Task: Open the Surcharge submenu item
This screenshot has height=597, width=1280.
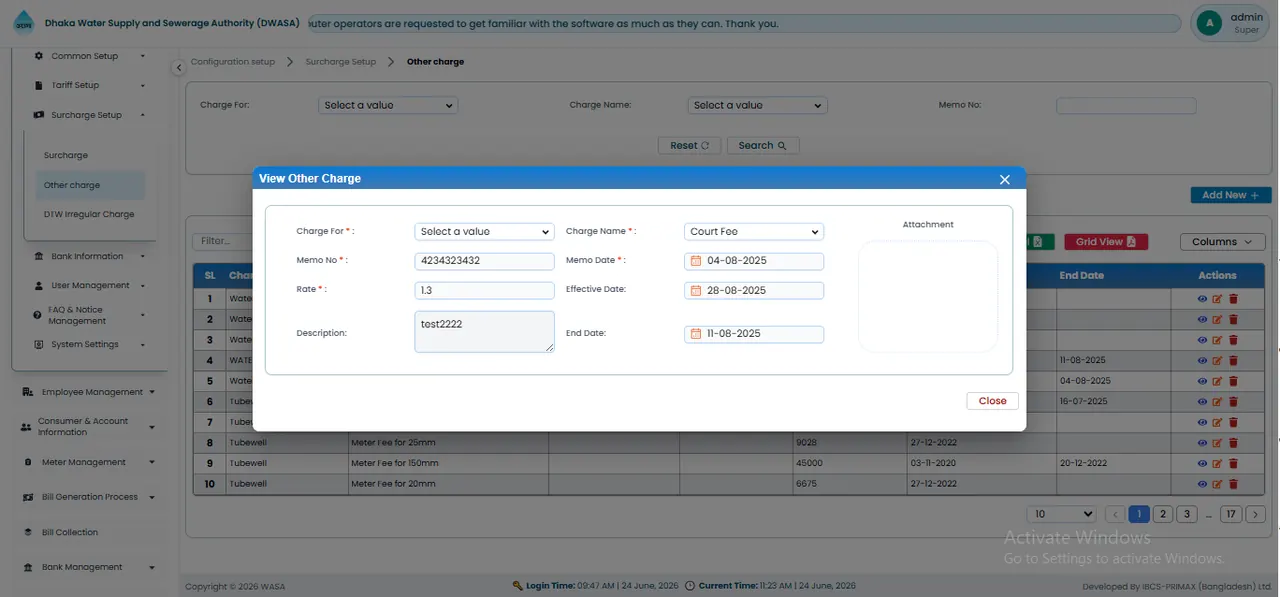Action: 66,155
